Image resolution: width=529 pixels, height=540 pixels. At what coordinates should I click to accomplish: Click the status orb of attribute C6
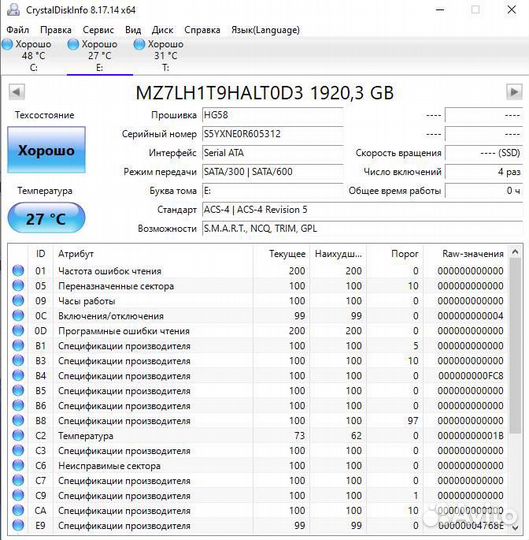[18, 466]
